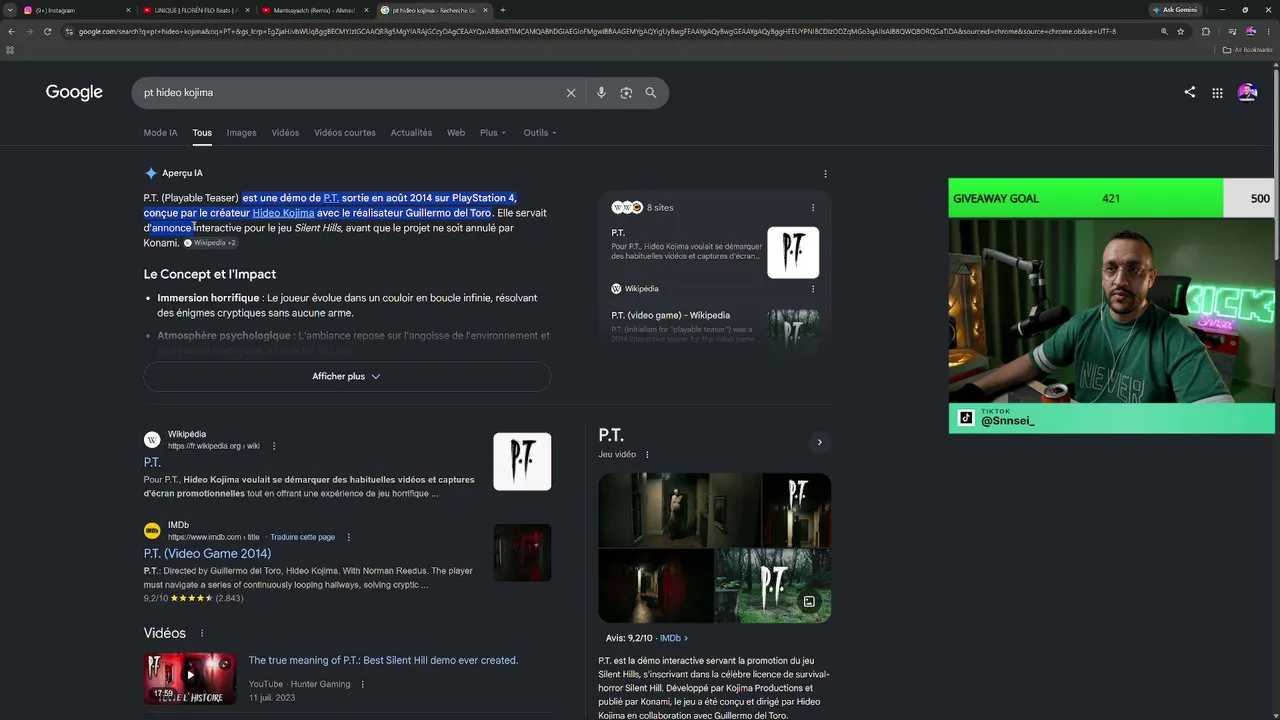Switch to the Mantsayadch (Remix) YouTube tab

click(x=315, y=10)
